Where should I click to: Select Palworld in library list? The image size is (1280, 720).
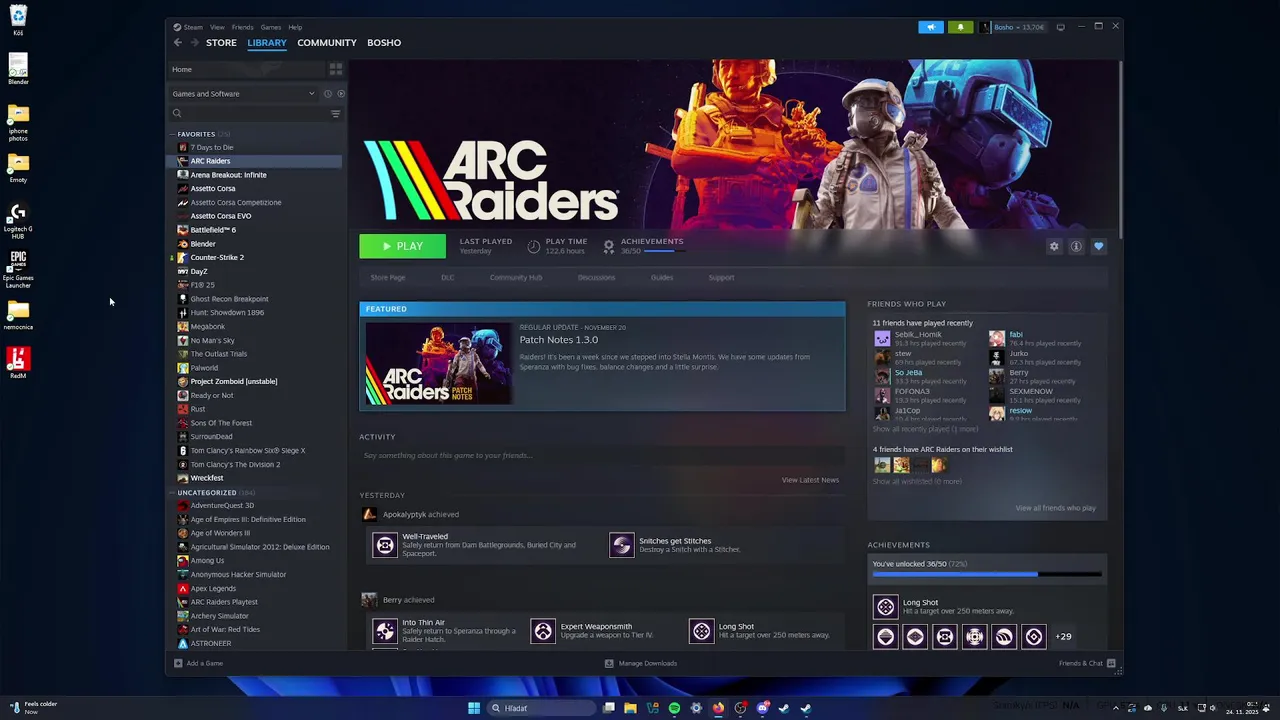[204, 368]
